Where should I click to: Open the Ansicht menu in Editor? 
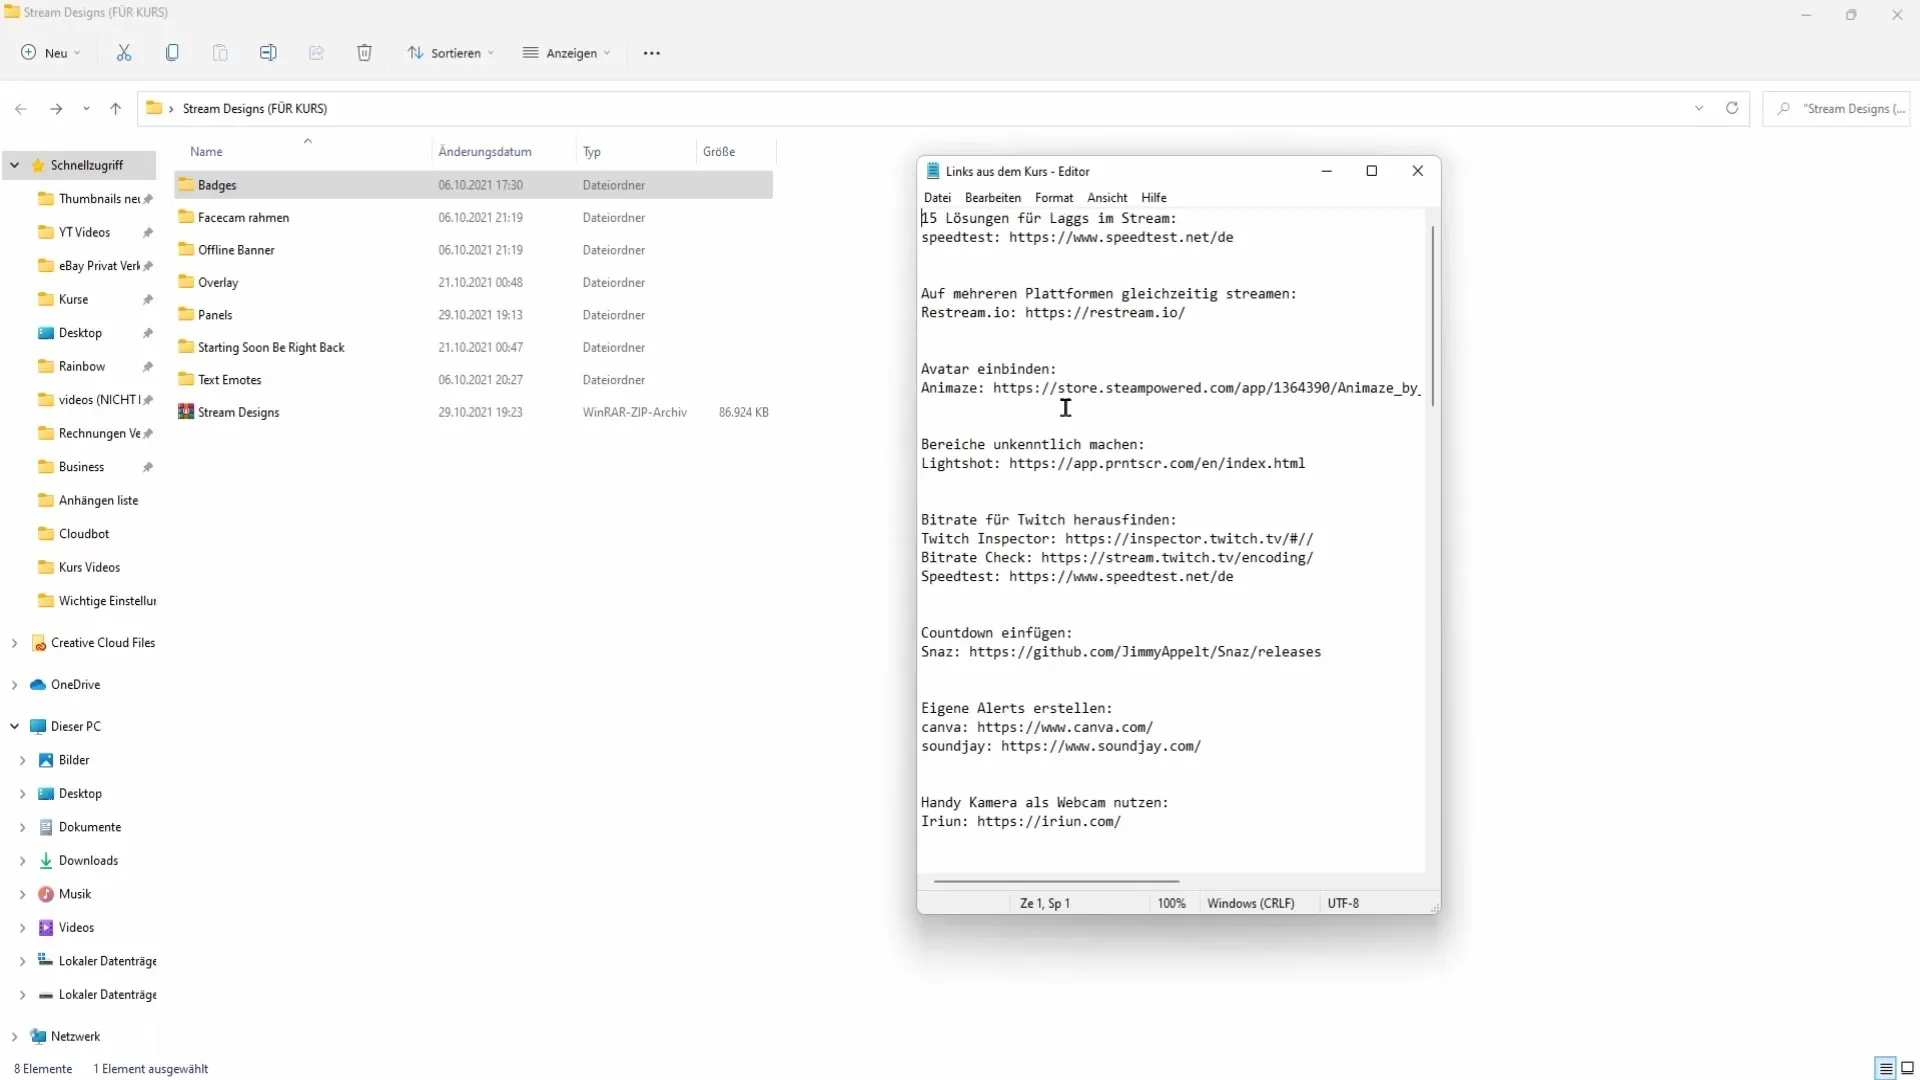click(x=1107, y=198)
